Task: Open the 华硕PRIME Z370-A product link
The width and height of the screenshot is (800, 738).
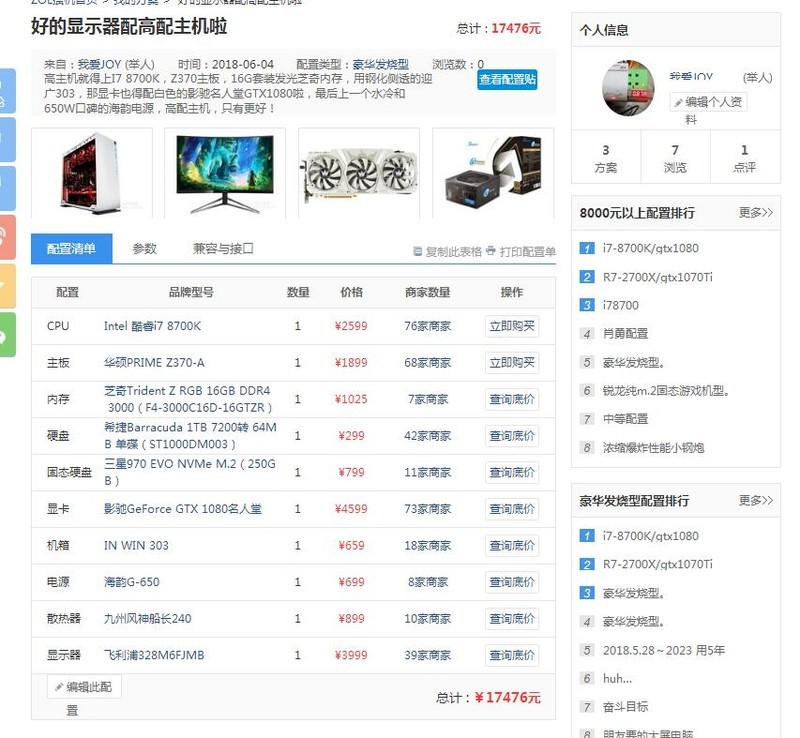Action: (154, 363)
